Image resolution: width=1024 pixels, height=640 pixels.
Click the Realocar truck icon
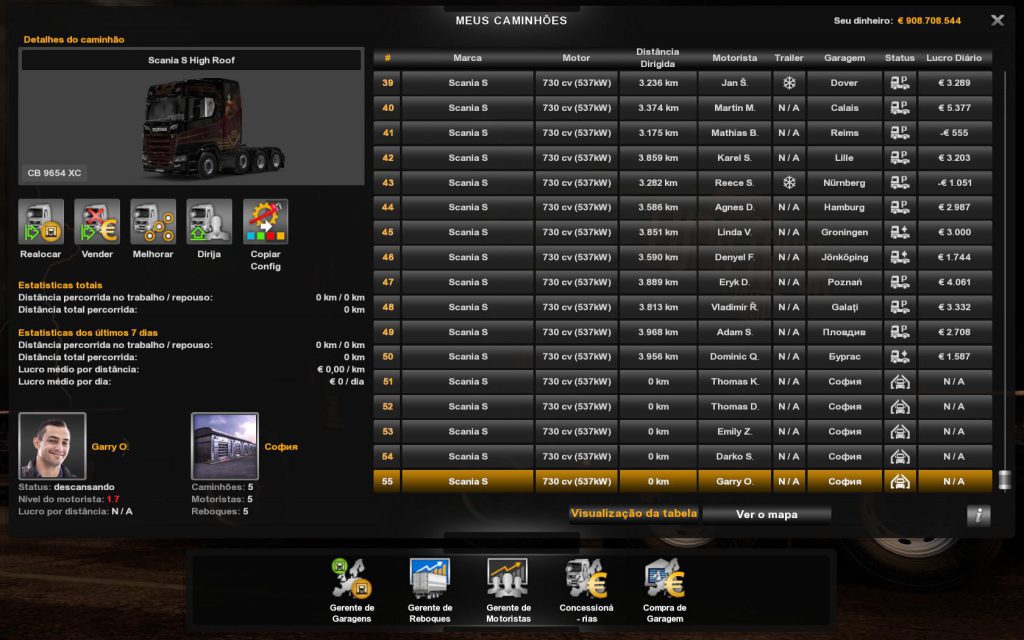coord(41,222)
